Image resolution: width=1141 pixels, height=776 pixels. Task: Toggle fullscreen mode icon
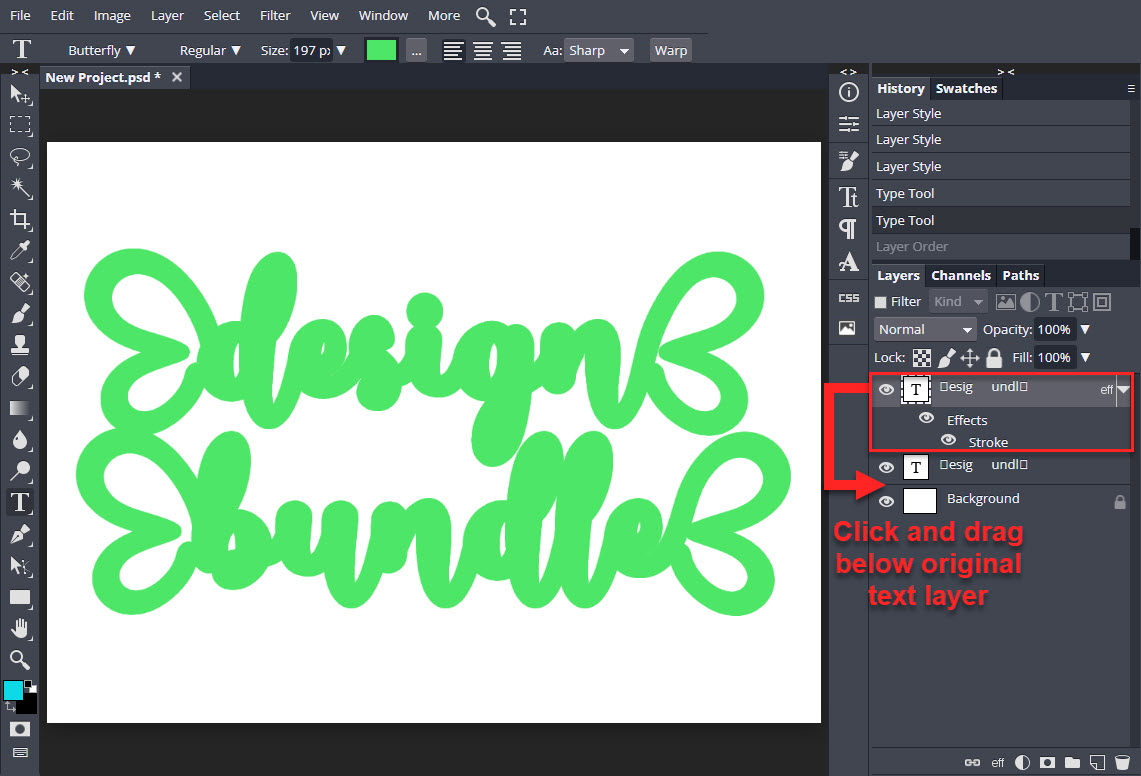[x=517, y=16]
